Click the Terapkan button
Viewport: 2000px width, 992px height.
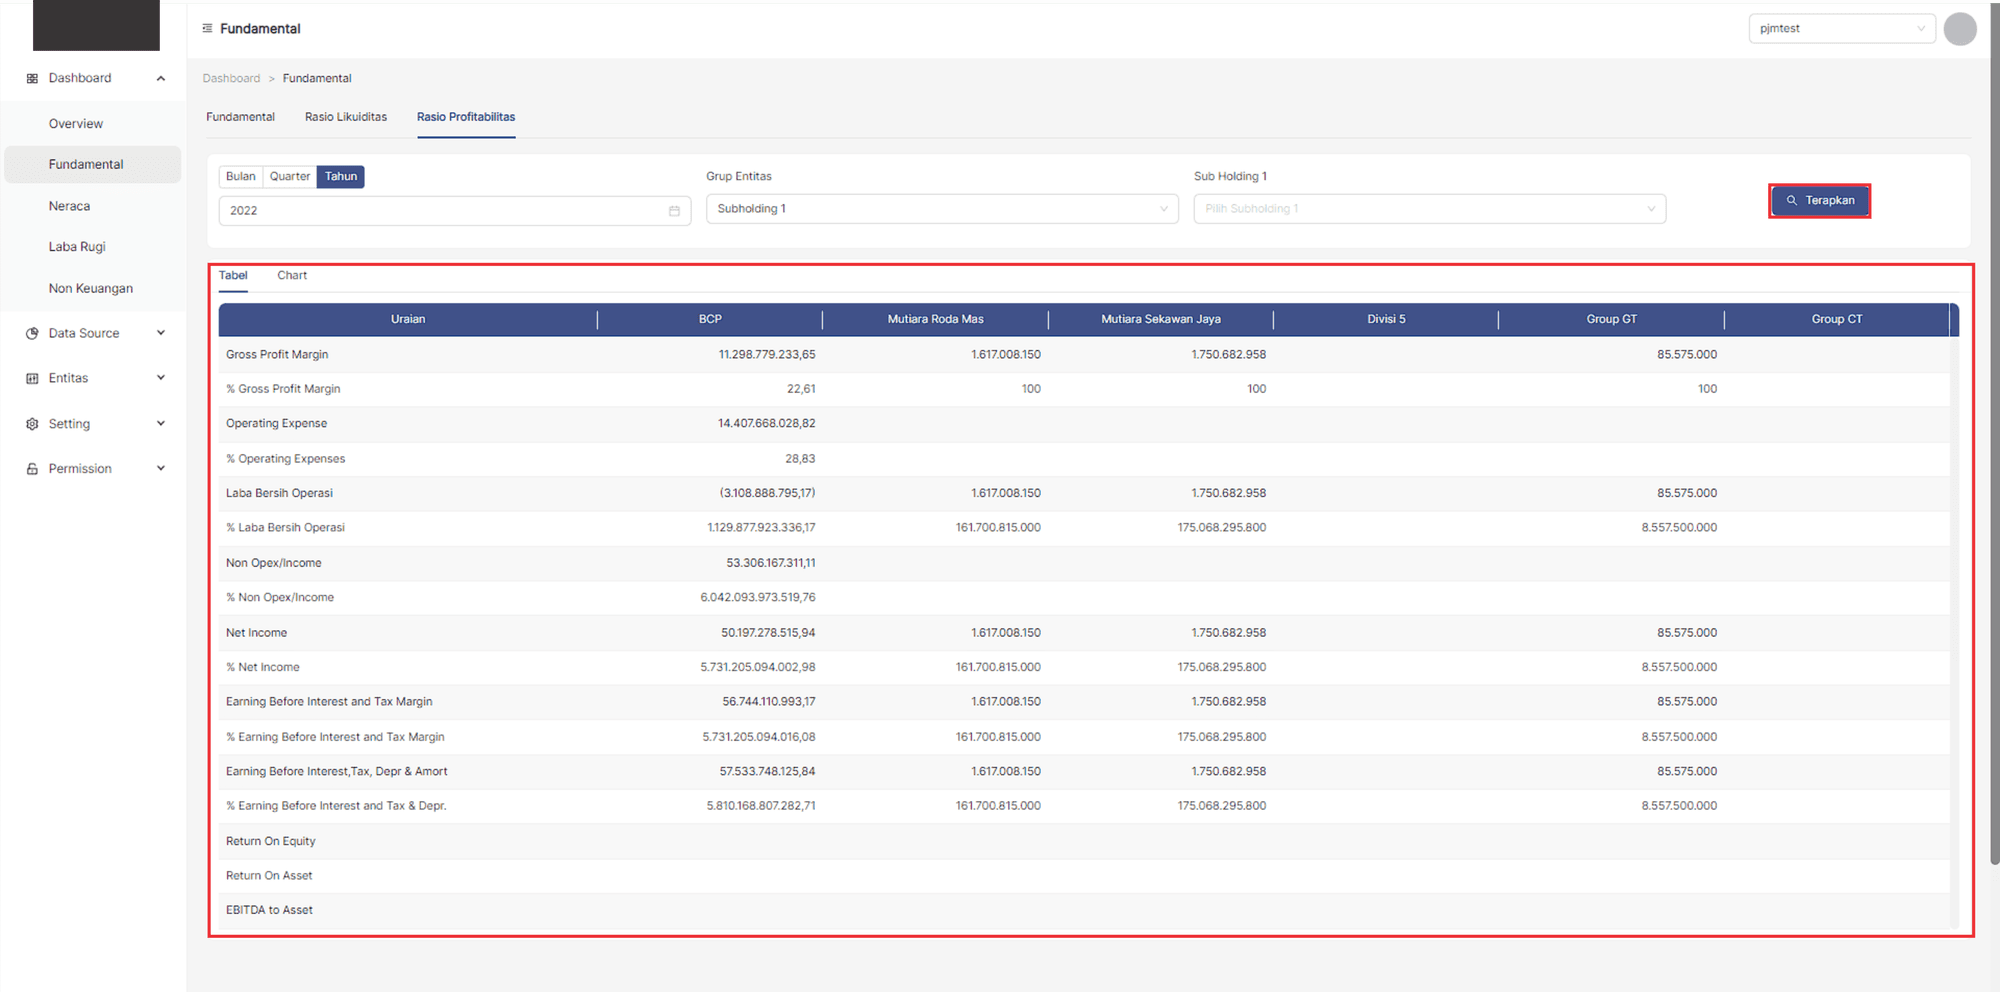pyautogui.click(x=1819, y=201)
